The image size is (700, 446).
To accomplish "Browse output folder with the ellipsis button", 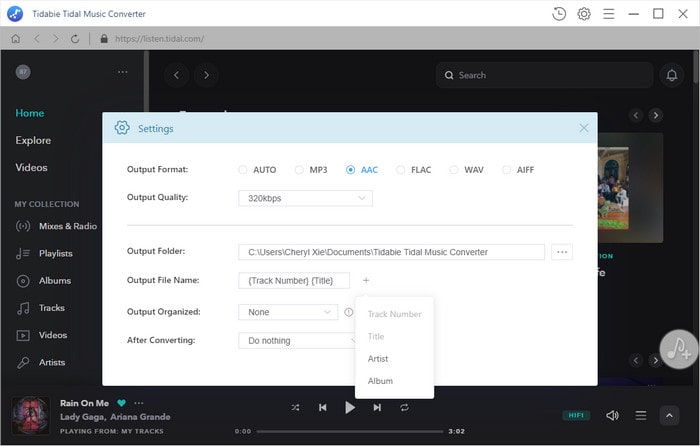I will 562,252.
